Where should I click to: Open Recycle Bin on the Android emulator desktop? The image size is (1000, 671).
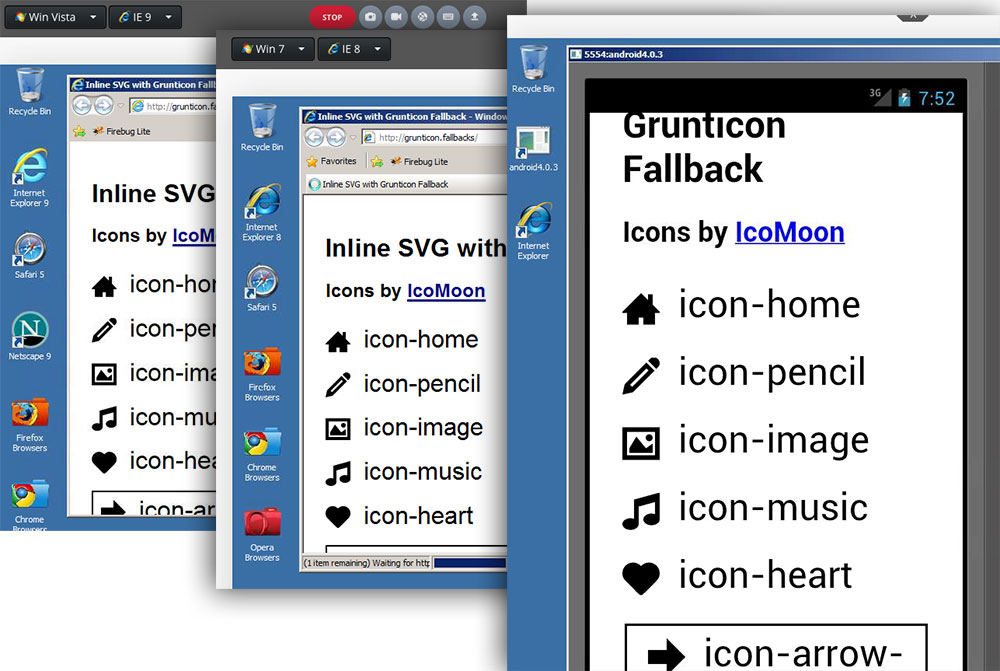[x=533, y=70]
